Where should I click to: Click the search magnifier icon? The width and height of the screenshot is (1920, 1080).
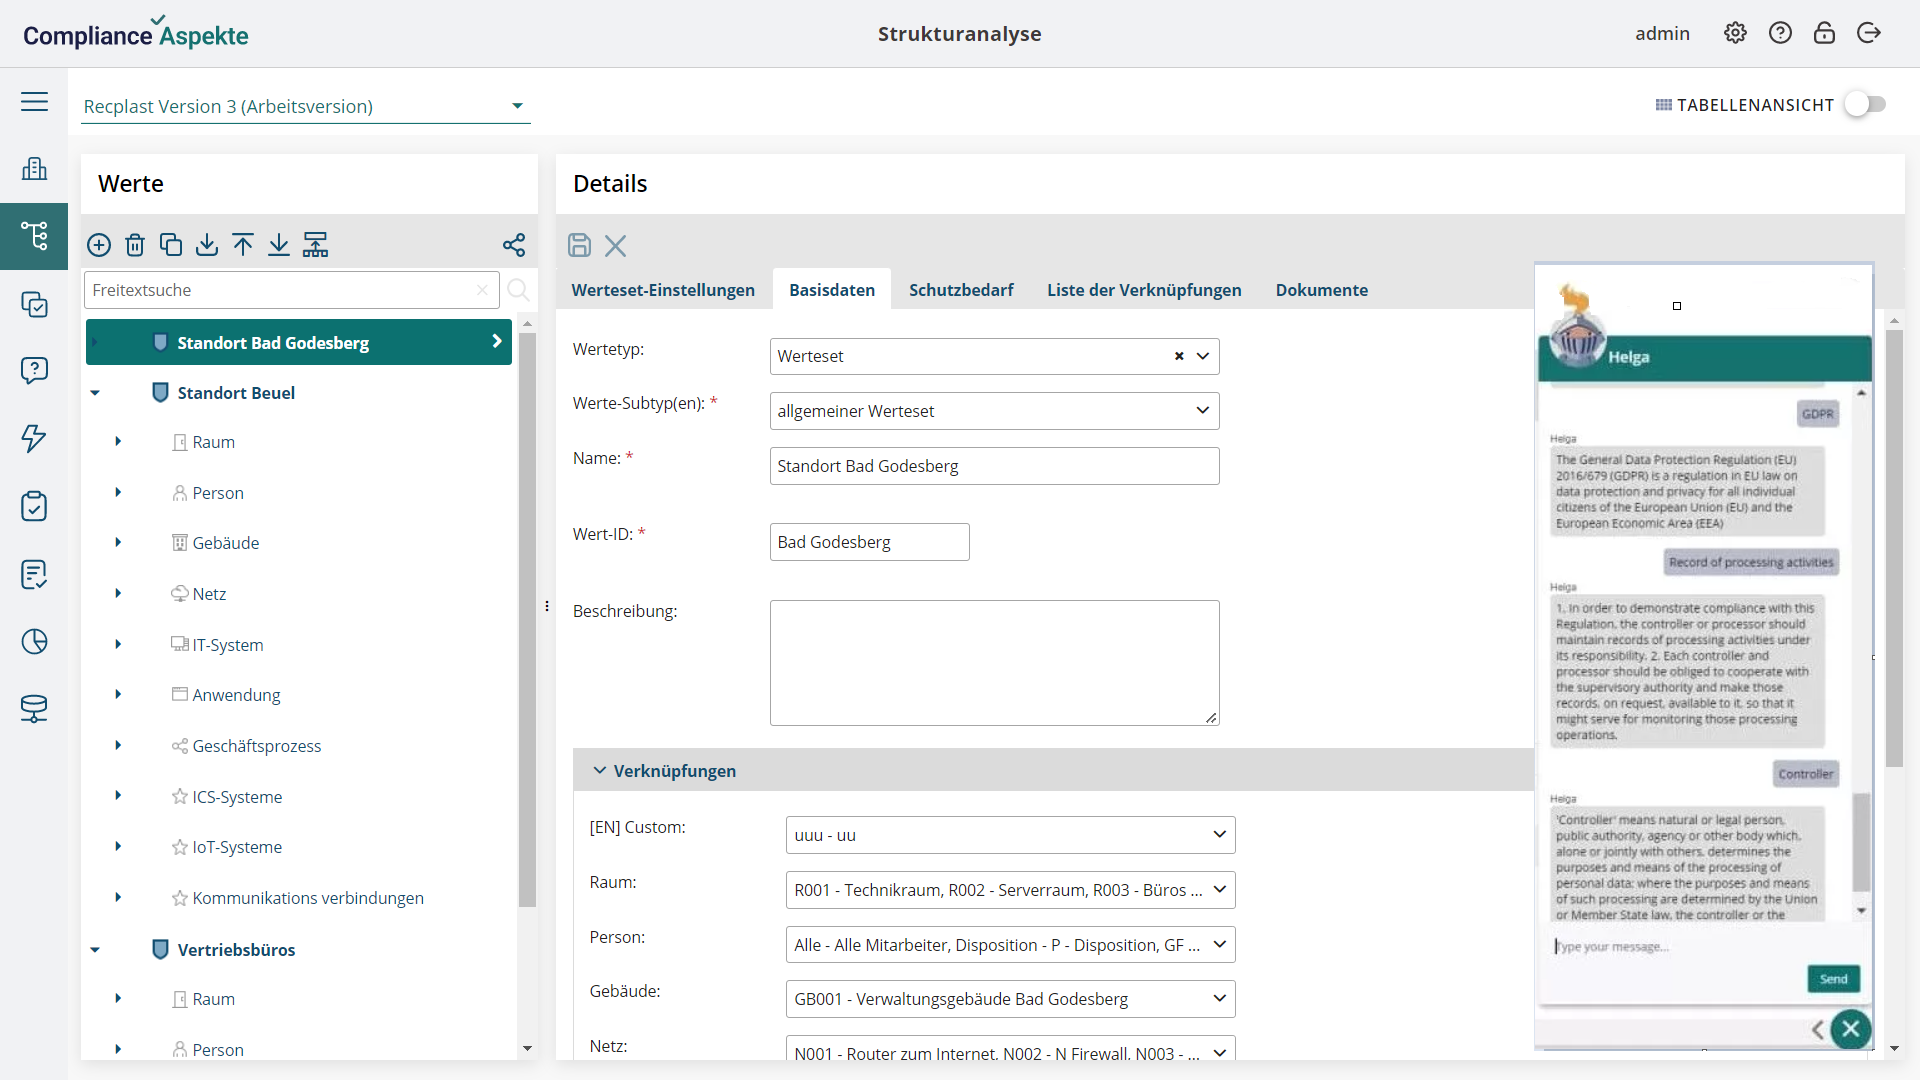point(518,290)
